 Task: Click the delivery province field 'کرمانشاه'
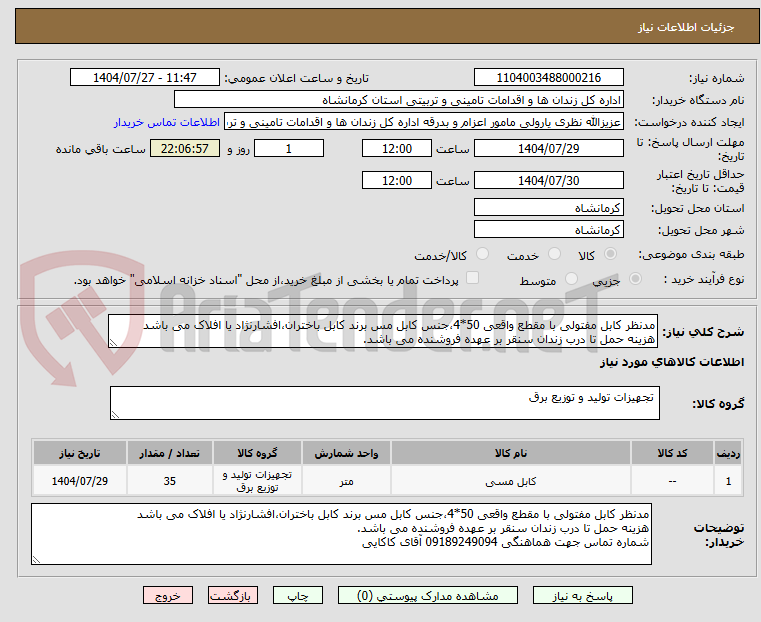[x=548, y=207]
